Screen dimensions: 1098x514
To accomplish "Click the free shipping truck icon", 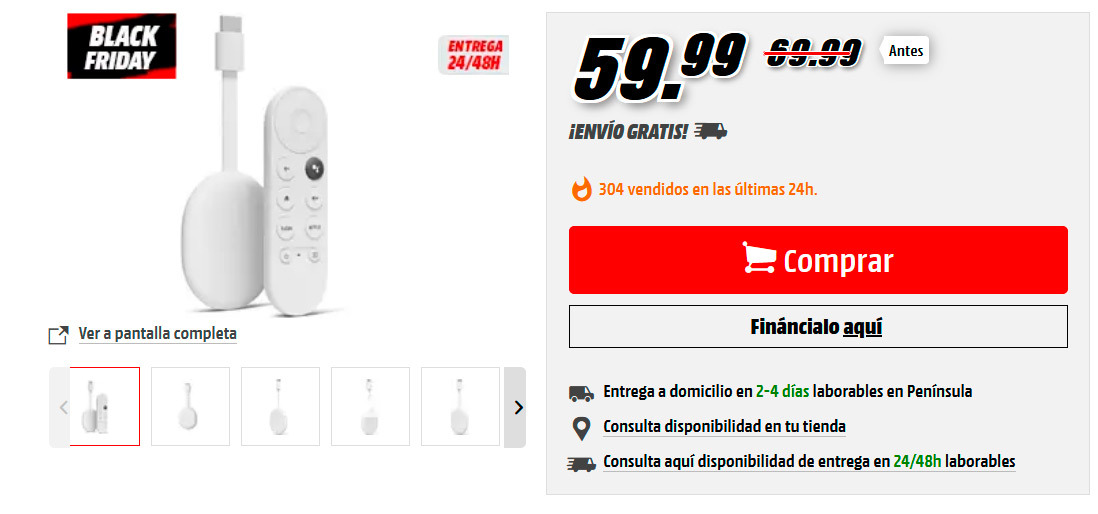I will click(x=711, y=131).
